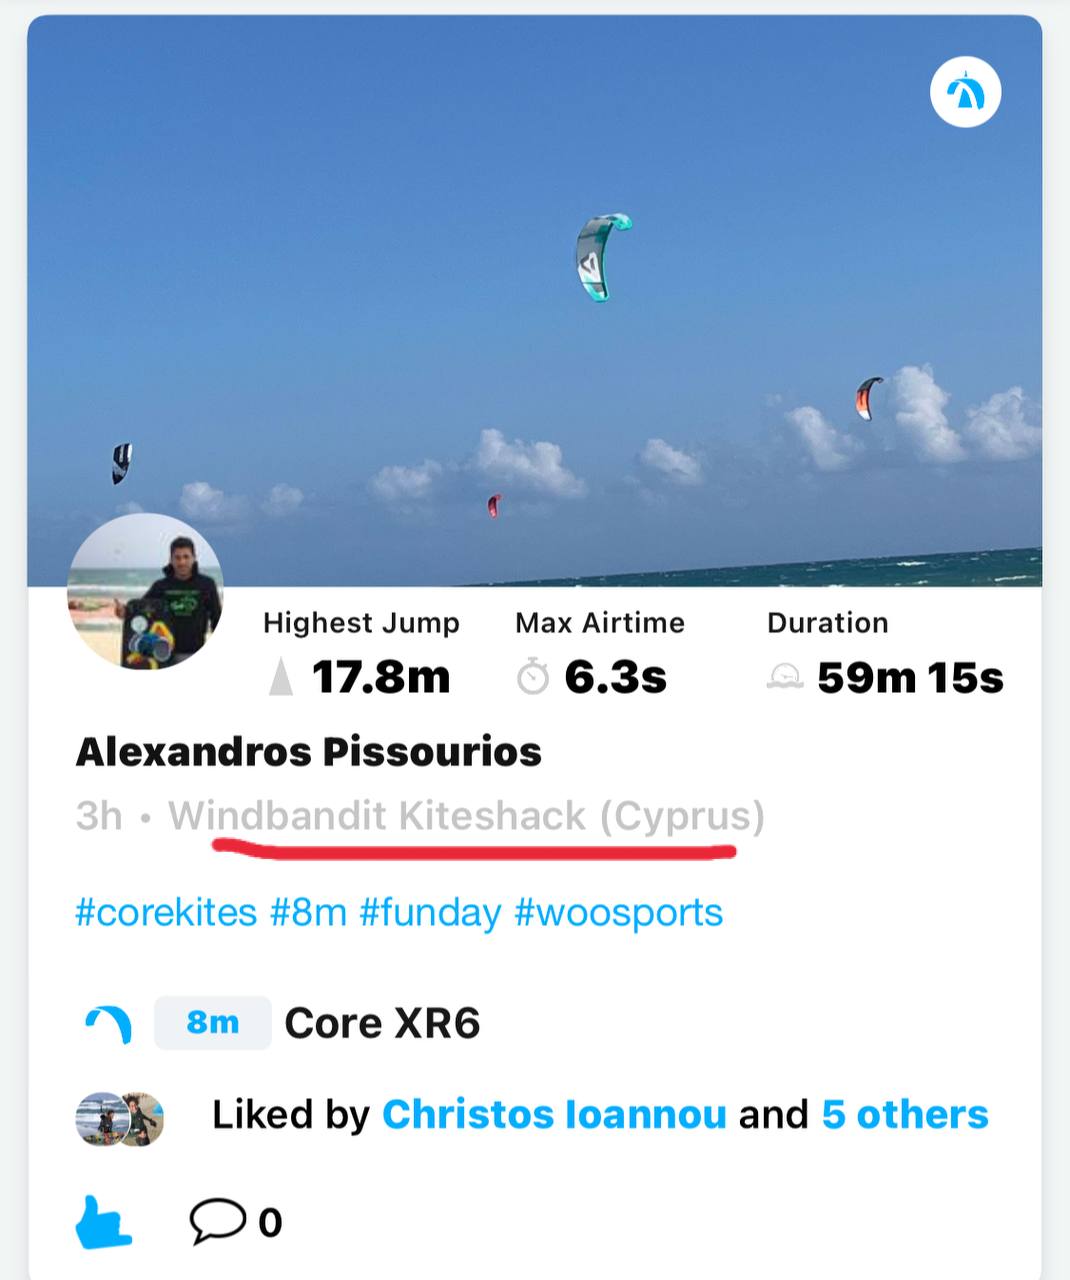Open the Core XR6 kite details
The width and height of the screenshot is (1070, 1280).
[382, 1023]
